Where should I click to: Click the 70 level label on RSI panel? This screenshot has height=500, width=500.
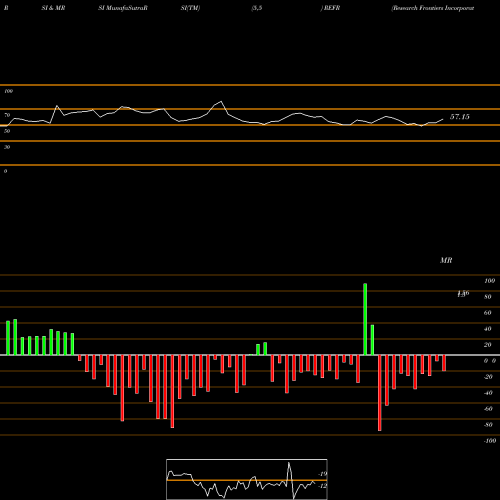pos(7,115)
